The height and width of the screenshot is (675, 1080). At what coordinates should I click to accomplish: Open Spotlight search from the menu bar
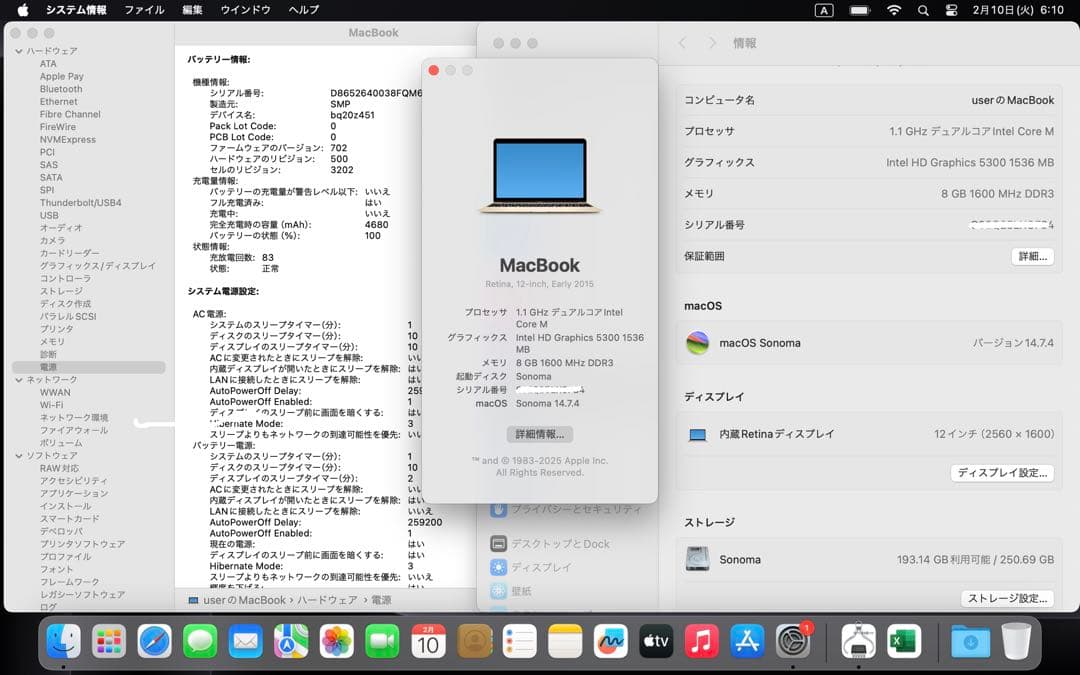pos(922,11)
